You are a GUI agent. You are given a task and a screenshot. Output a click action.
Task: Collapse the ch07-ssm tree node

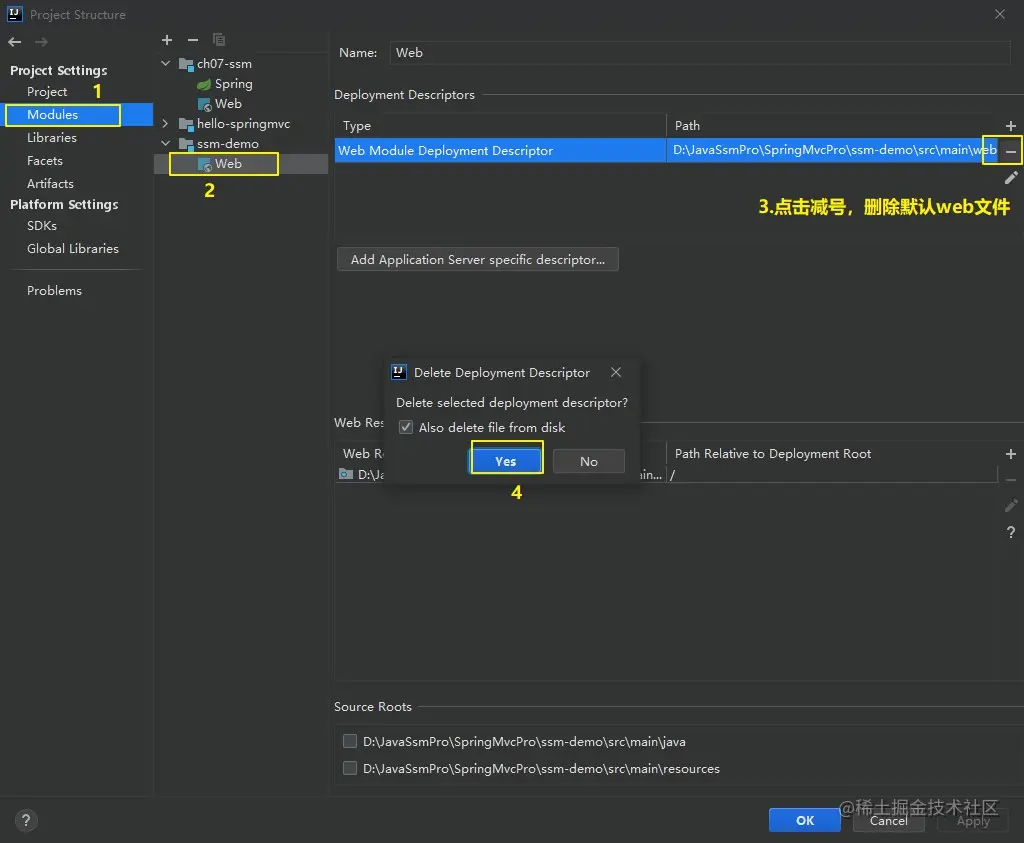coord(166,63)
